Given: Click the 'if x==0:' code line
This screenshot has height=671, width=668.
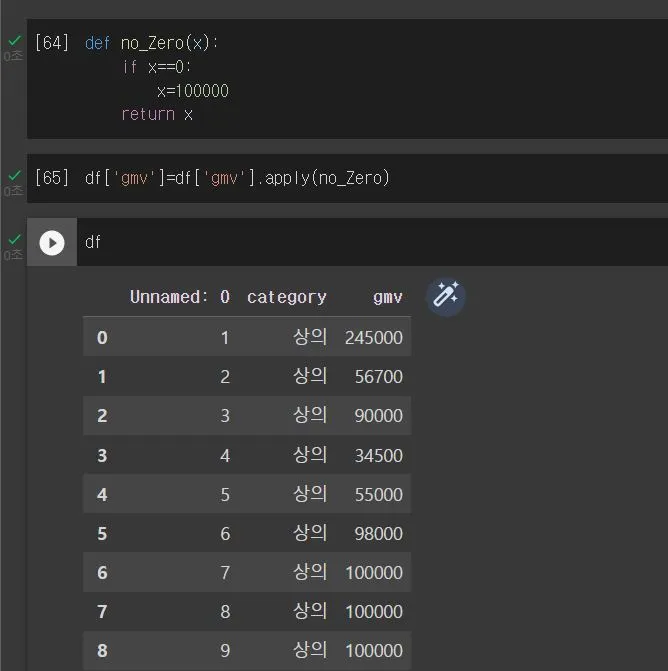Looking at the screenshot, I should 156,67.
